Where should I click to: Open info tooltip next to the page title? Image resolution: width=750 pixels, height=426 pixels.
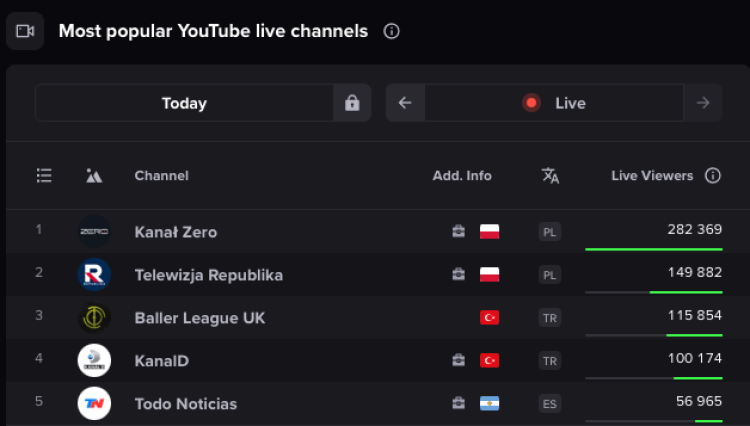point(391,32)
